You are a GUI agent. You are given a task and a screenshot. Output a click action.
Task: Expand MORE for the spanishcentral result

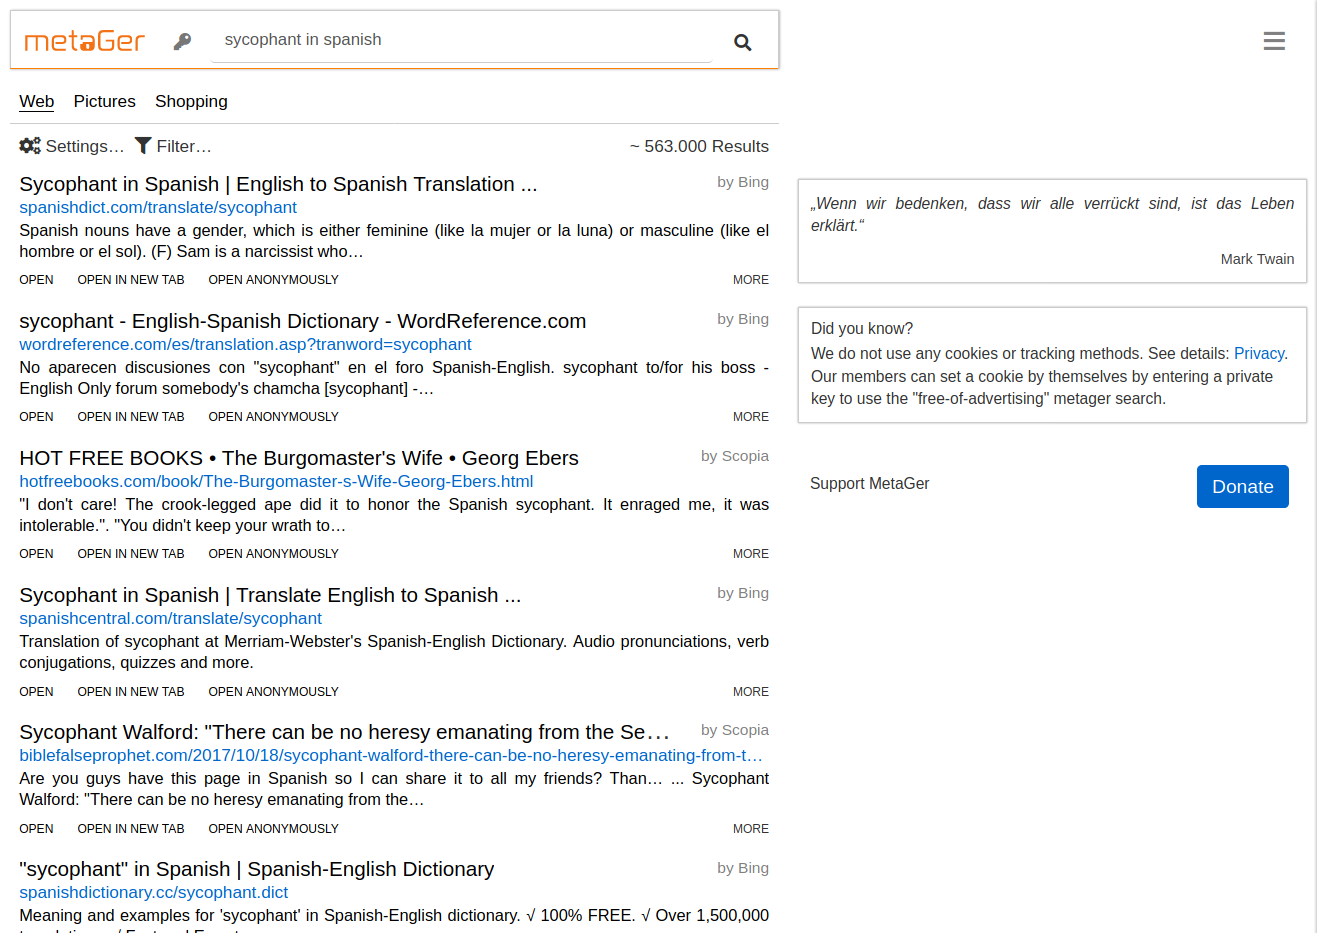point(751,692)
